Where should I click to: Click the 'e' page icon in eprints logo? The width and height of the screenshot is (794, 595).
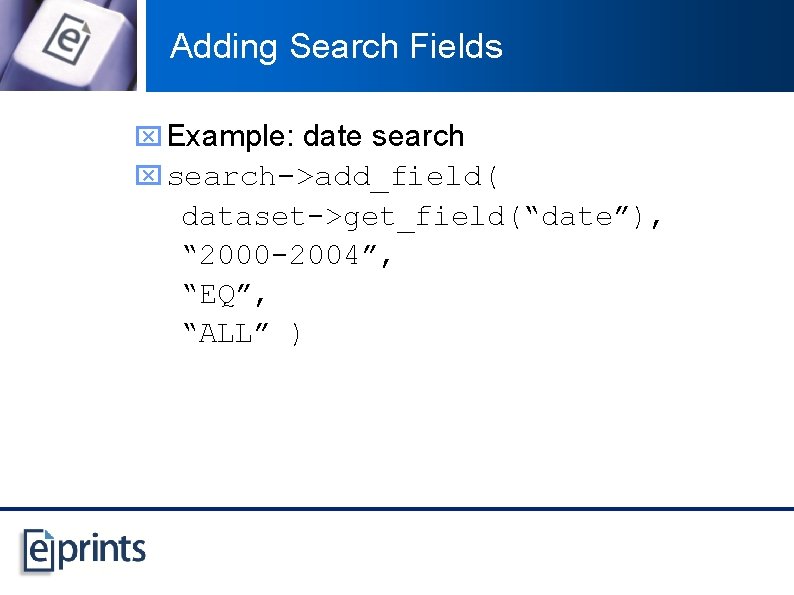coord(38,551)
